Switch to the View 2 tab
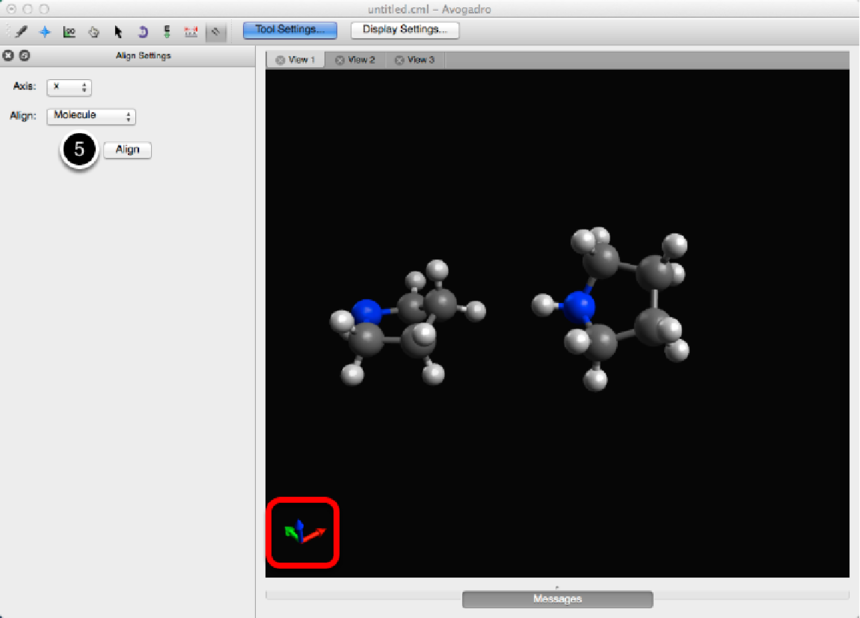 point(356,60)
